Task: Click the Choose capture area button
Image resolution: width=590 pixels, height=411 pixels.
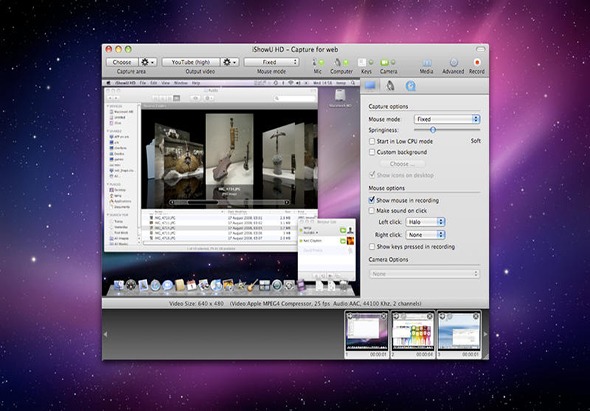Action: pos(122,62)
